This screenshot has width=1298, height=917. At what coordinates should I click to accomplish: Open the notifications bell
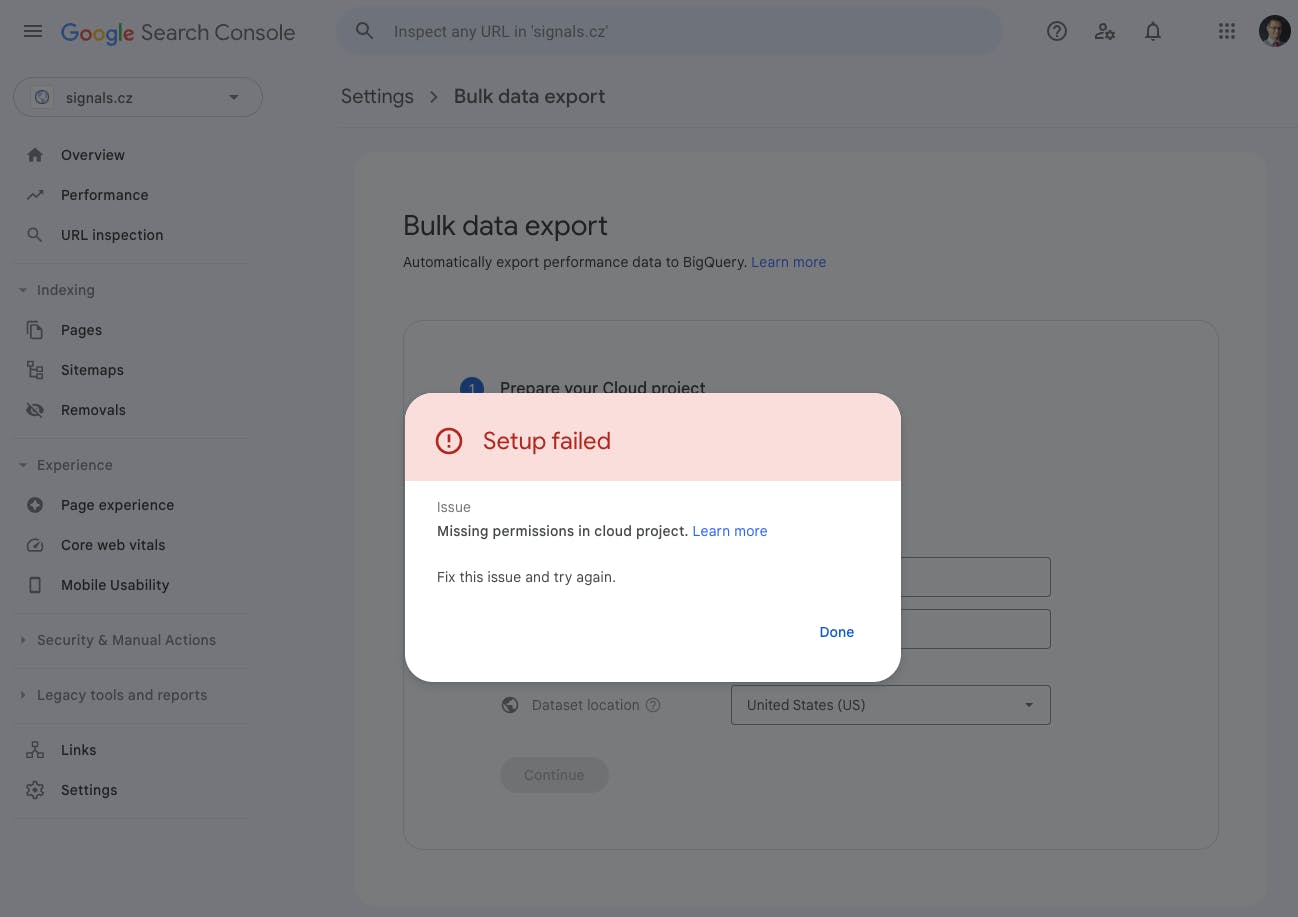1153,31
